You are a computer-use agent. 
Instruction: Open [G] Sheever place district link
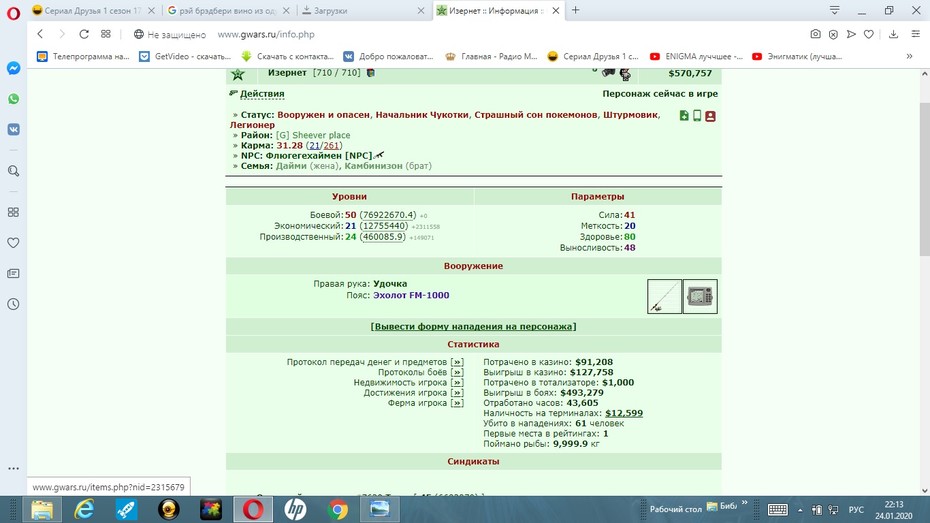pyautogui.click(x=313, y=135)
